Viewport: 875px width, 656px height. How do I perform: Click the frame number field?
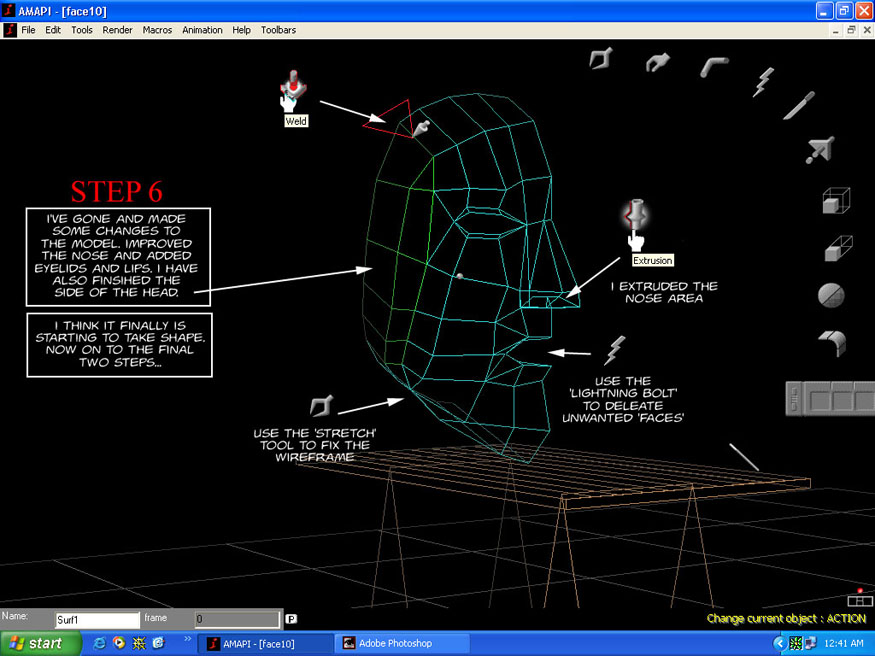[x=236, y=620]
